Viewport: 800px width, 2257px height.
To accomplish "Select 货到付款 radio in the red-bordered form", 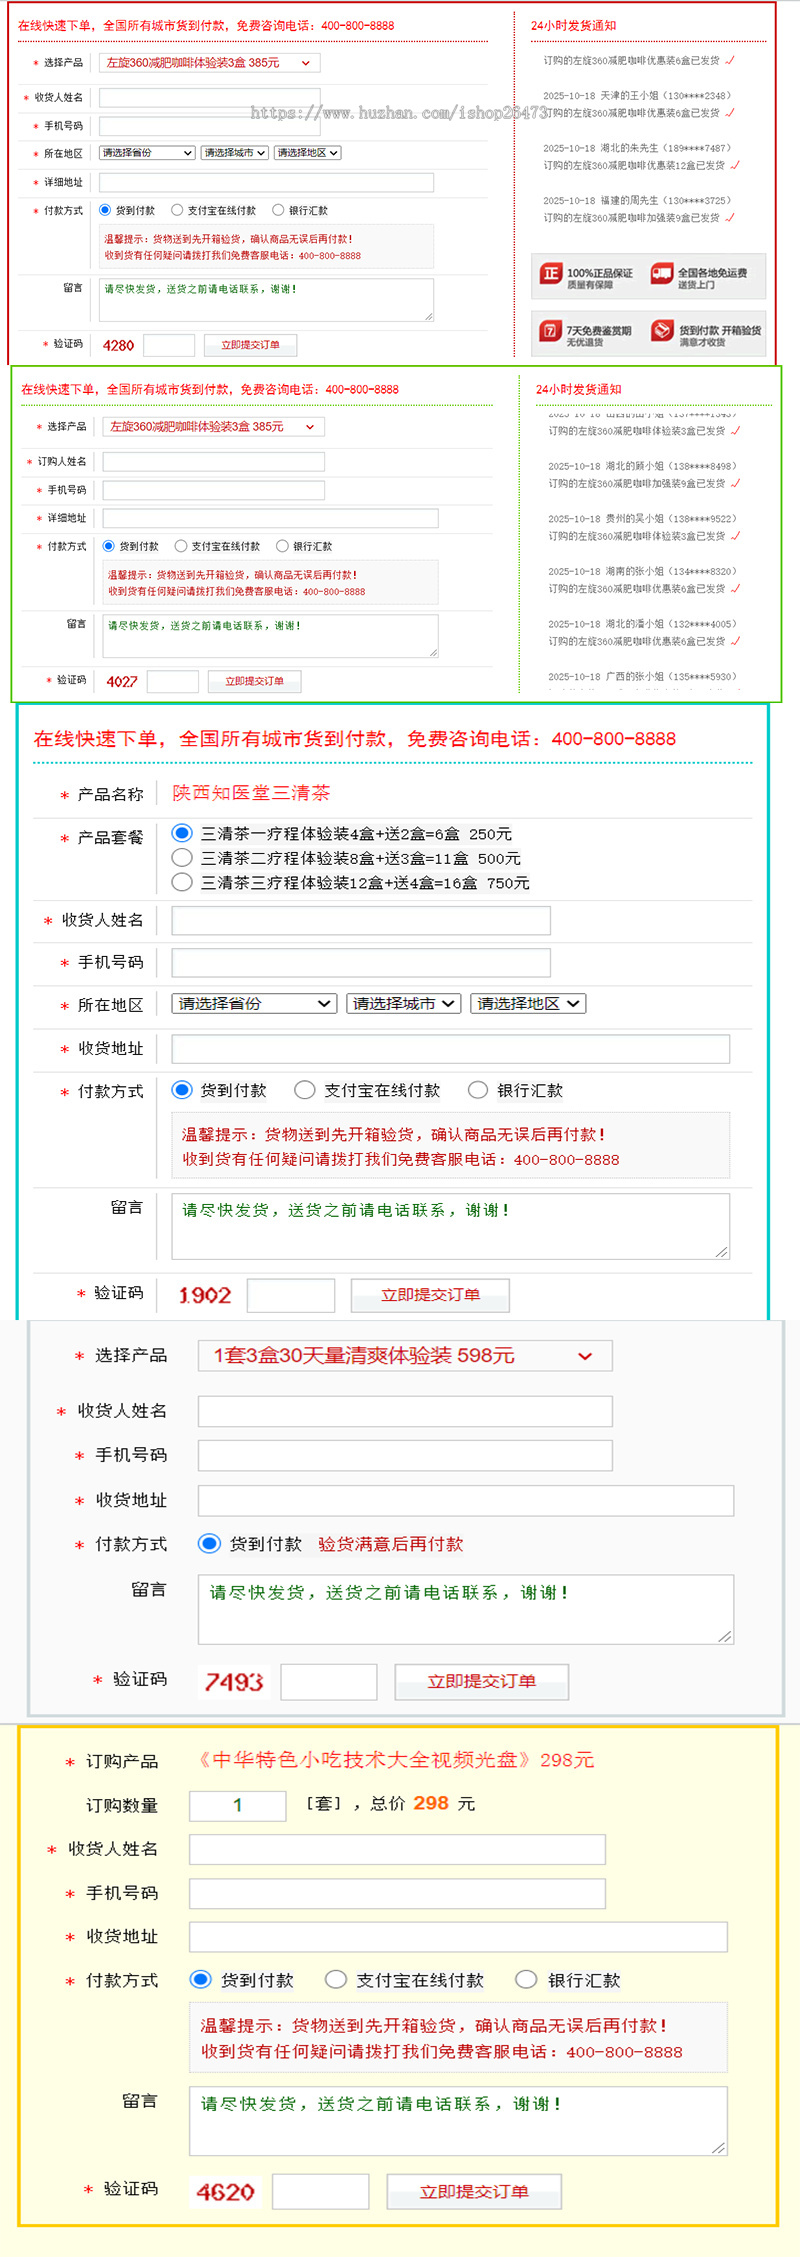I will coord(105,210).
